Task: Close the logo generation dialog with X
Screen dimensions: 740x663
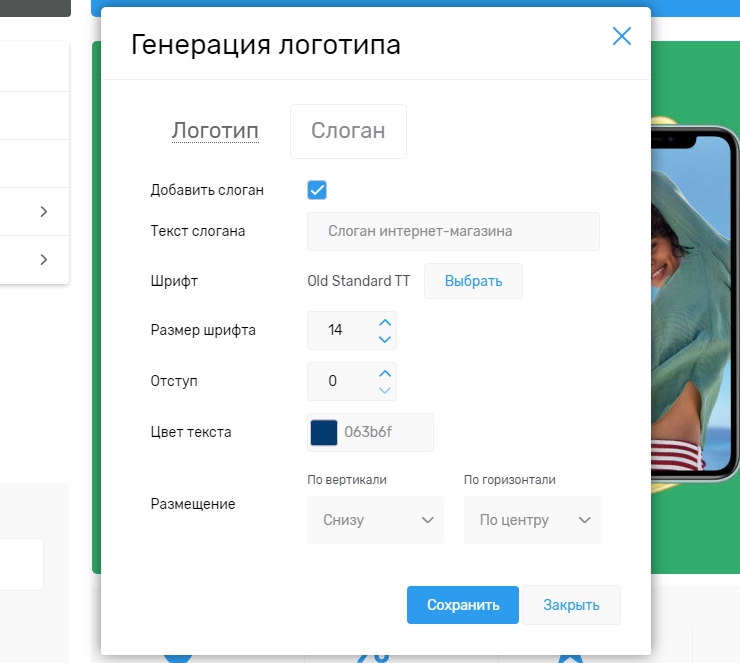Action: point(621,37)
